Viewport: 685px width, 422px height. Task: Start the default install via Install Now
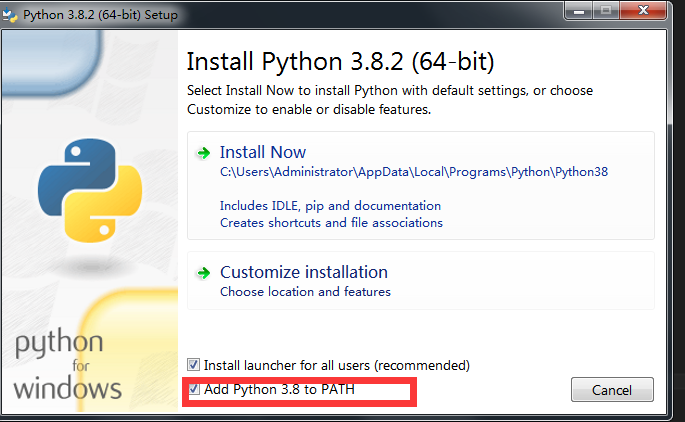point(263,153)
